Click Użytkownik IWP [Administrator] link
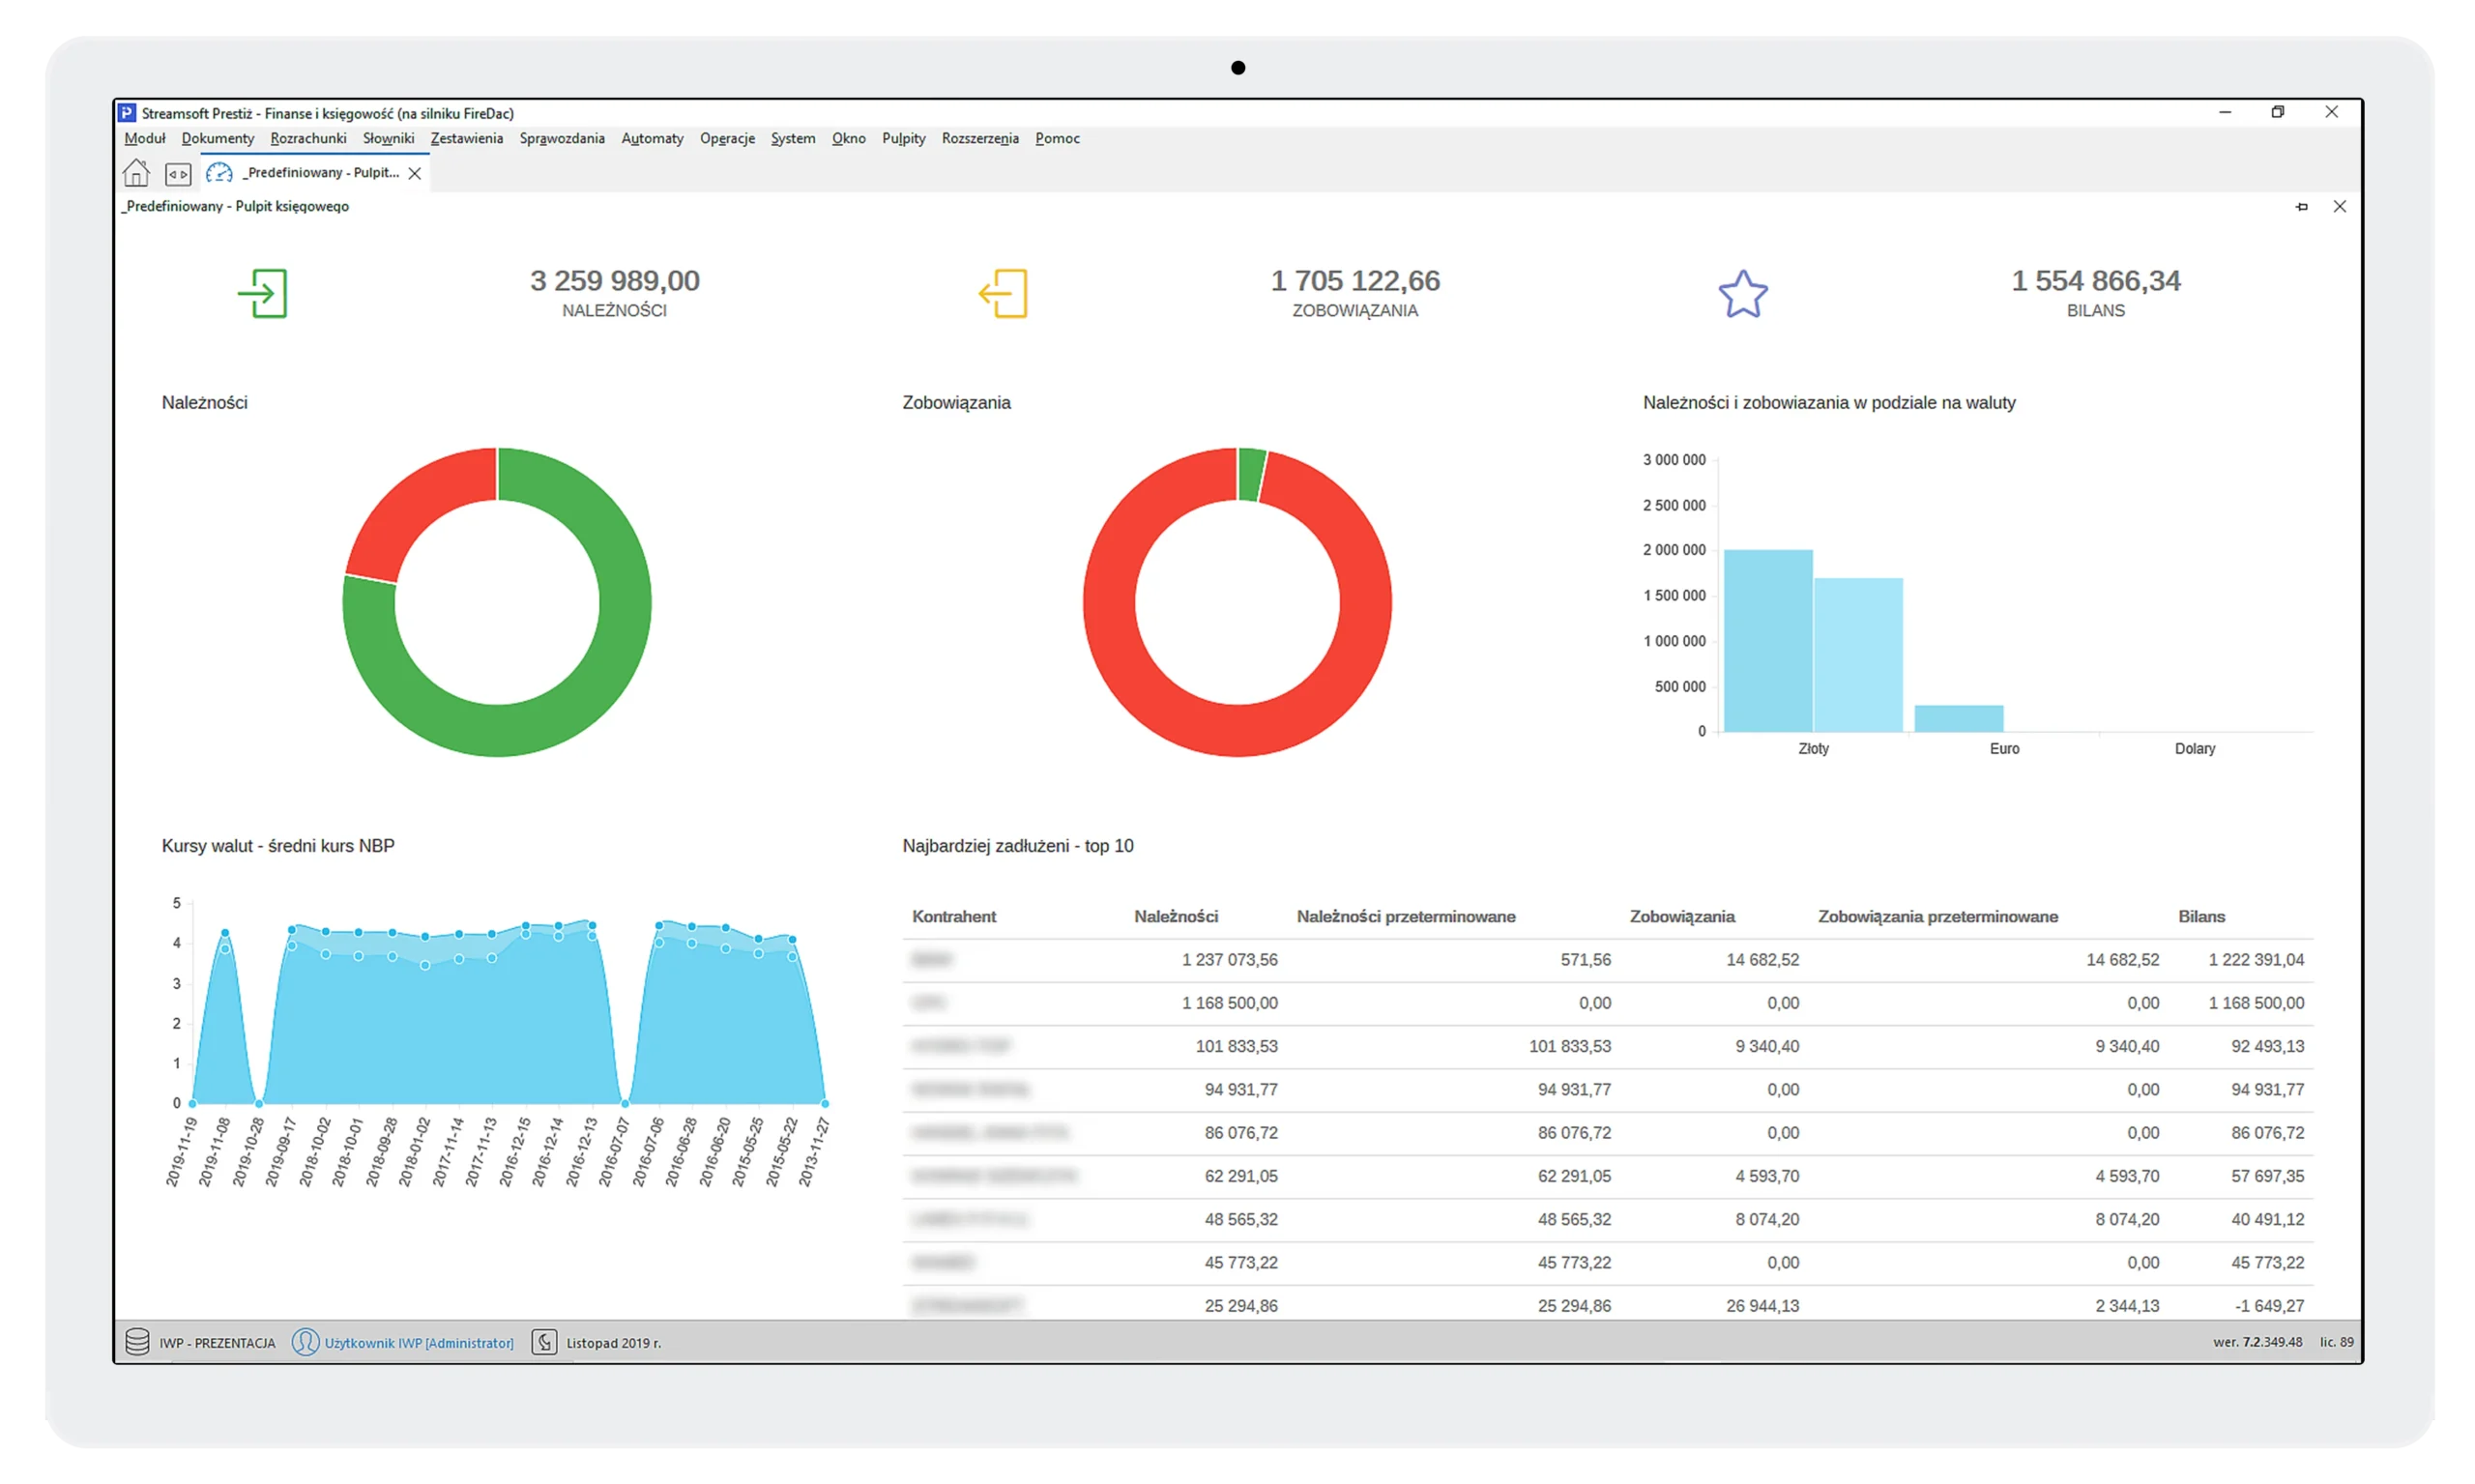The image size is (2475, 1484). [x=419, y=1343]
